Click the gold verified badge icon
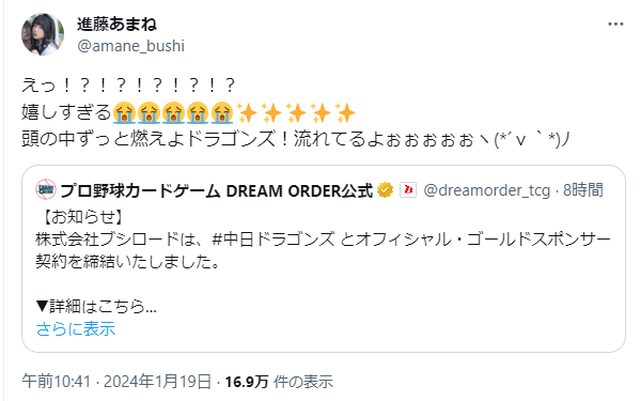Image resolution: width=640 pixels, height=401 pixels. coord(385,190)
